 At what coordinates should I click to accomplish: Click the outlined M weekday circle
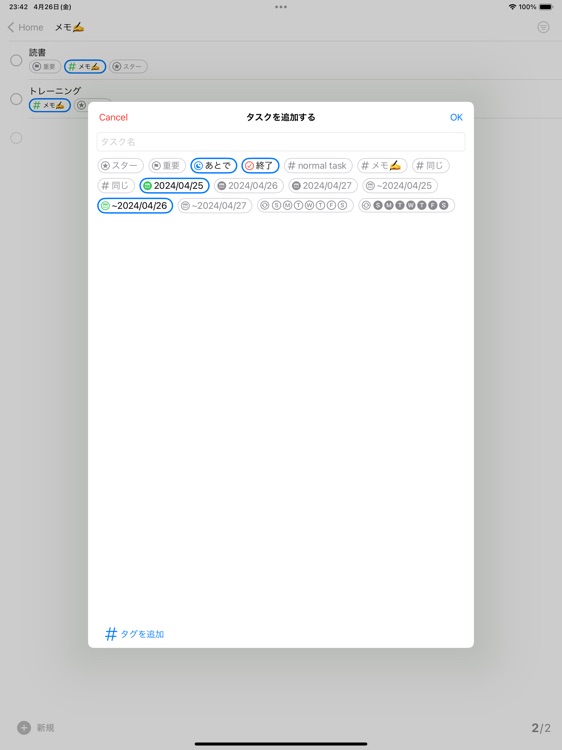coord(287,206)
